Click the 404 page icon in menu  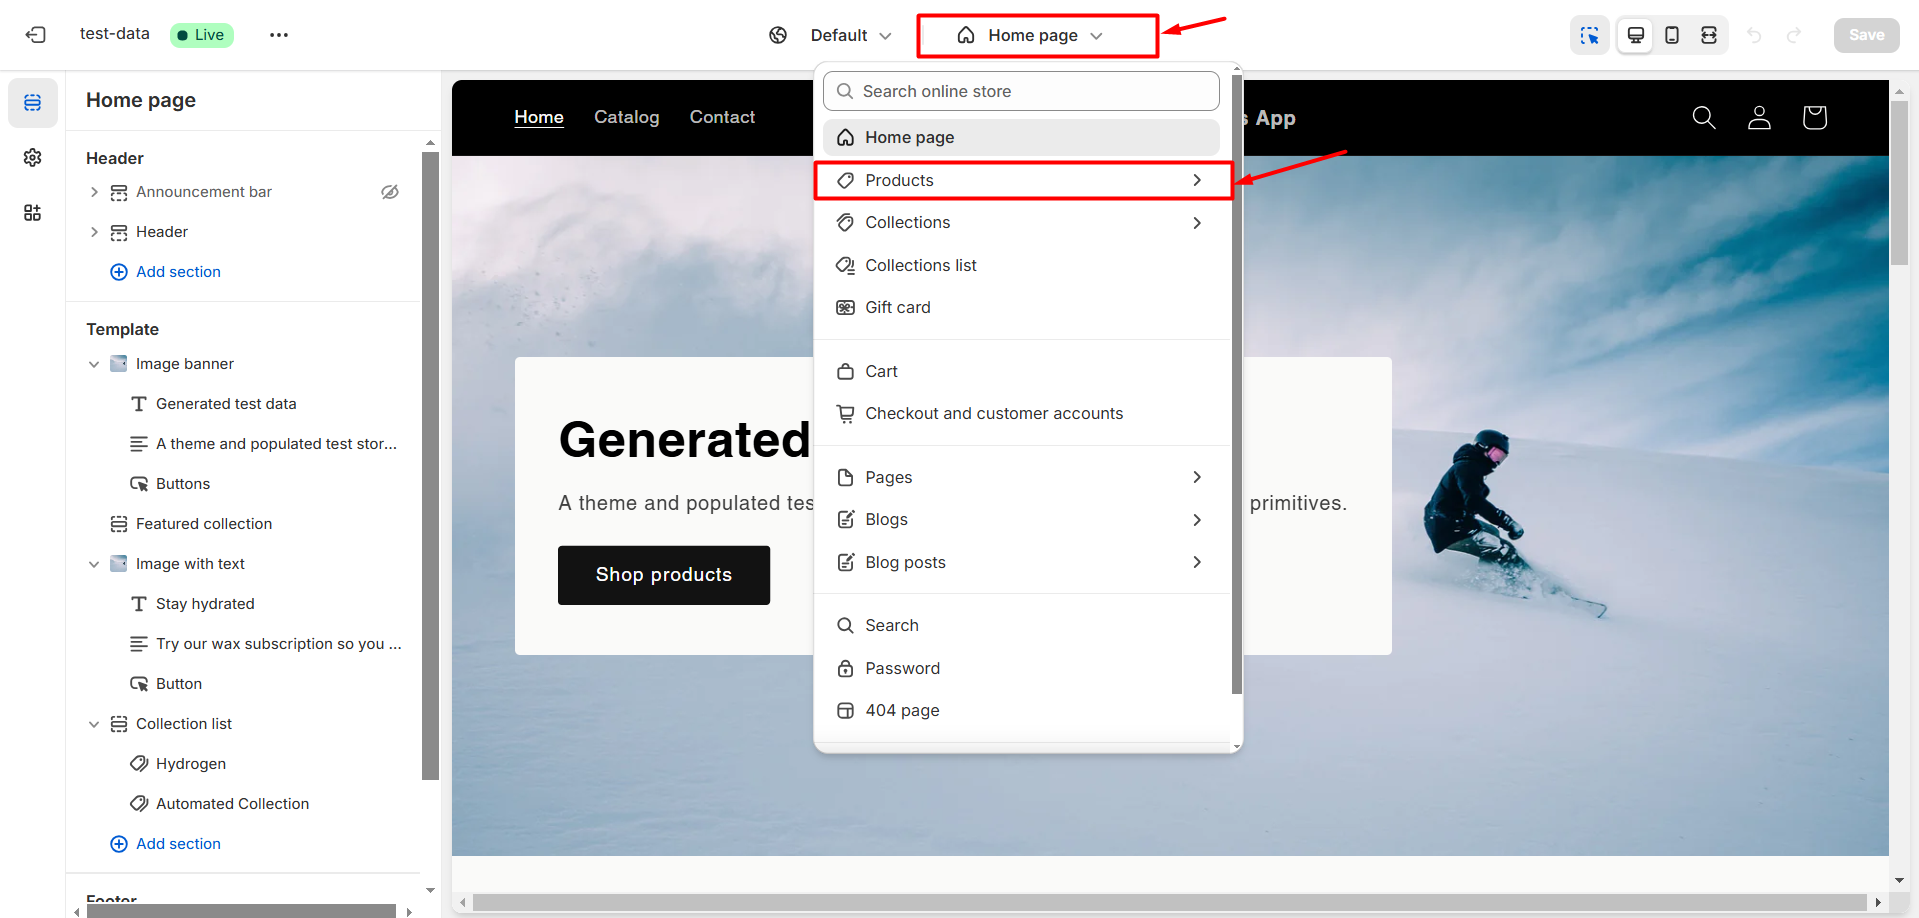pos(845,710)
